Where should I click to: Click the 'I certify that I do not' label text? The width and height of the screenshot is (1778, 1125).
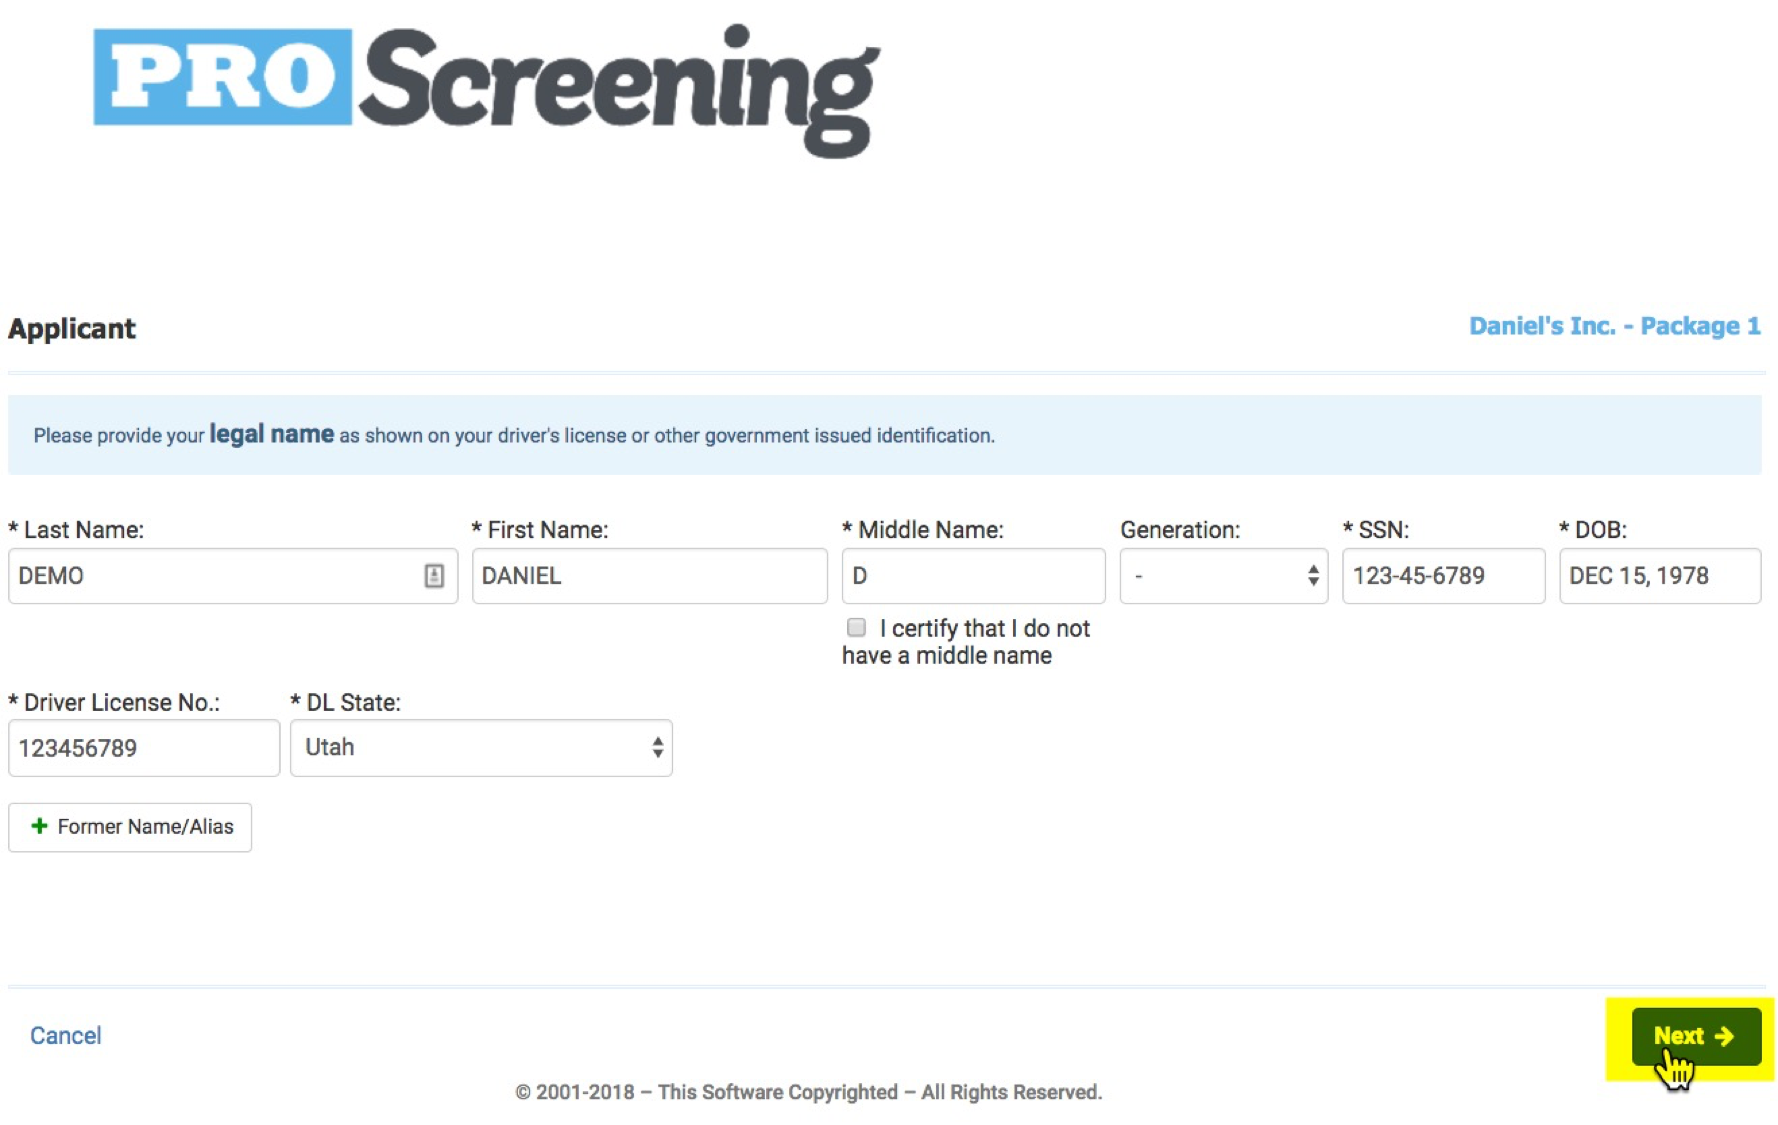pyautogui.click(x=984, y=629)
